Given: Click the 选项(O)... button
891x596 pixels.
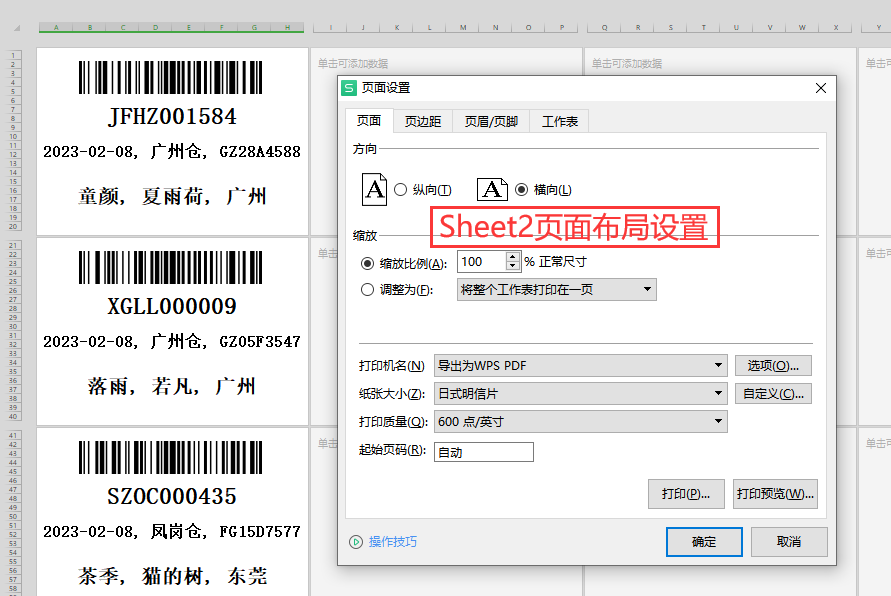Looking at the screenshot, I should pyautogui.click(x=773, y=365).
